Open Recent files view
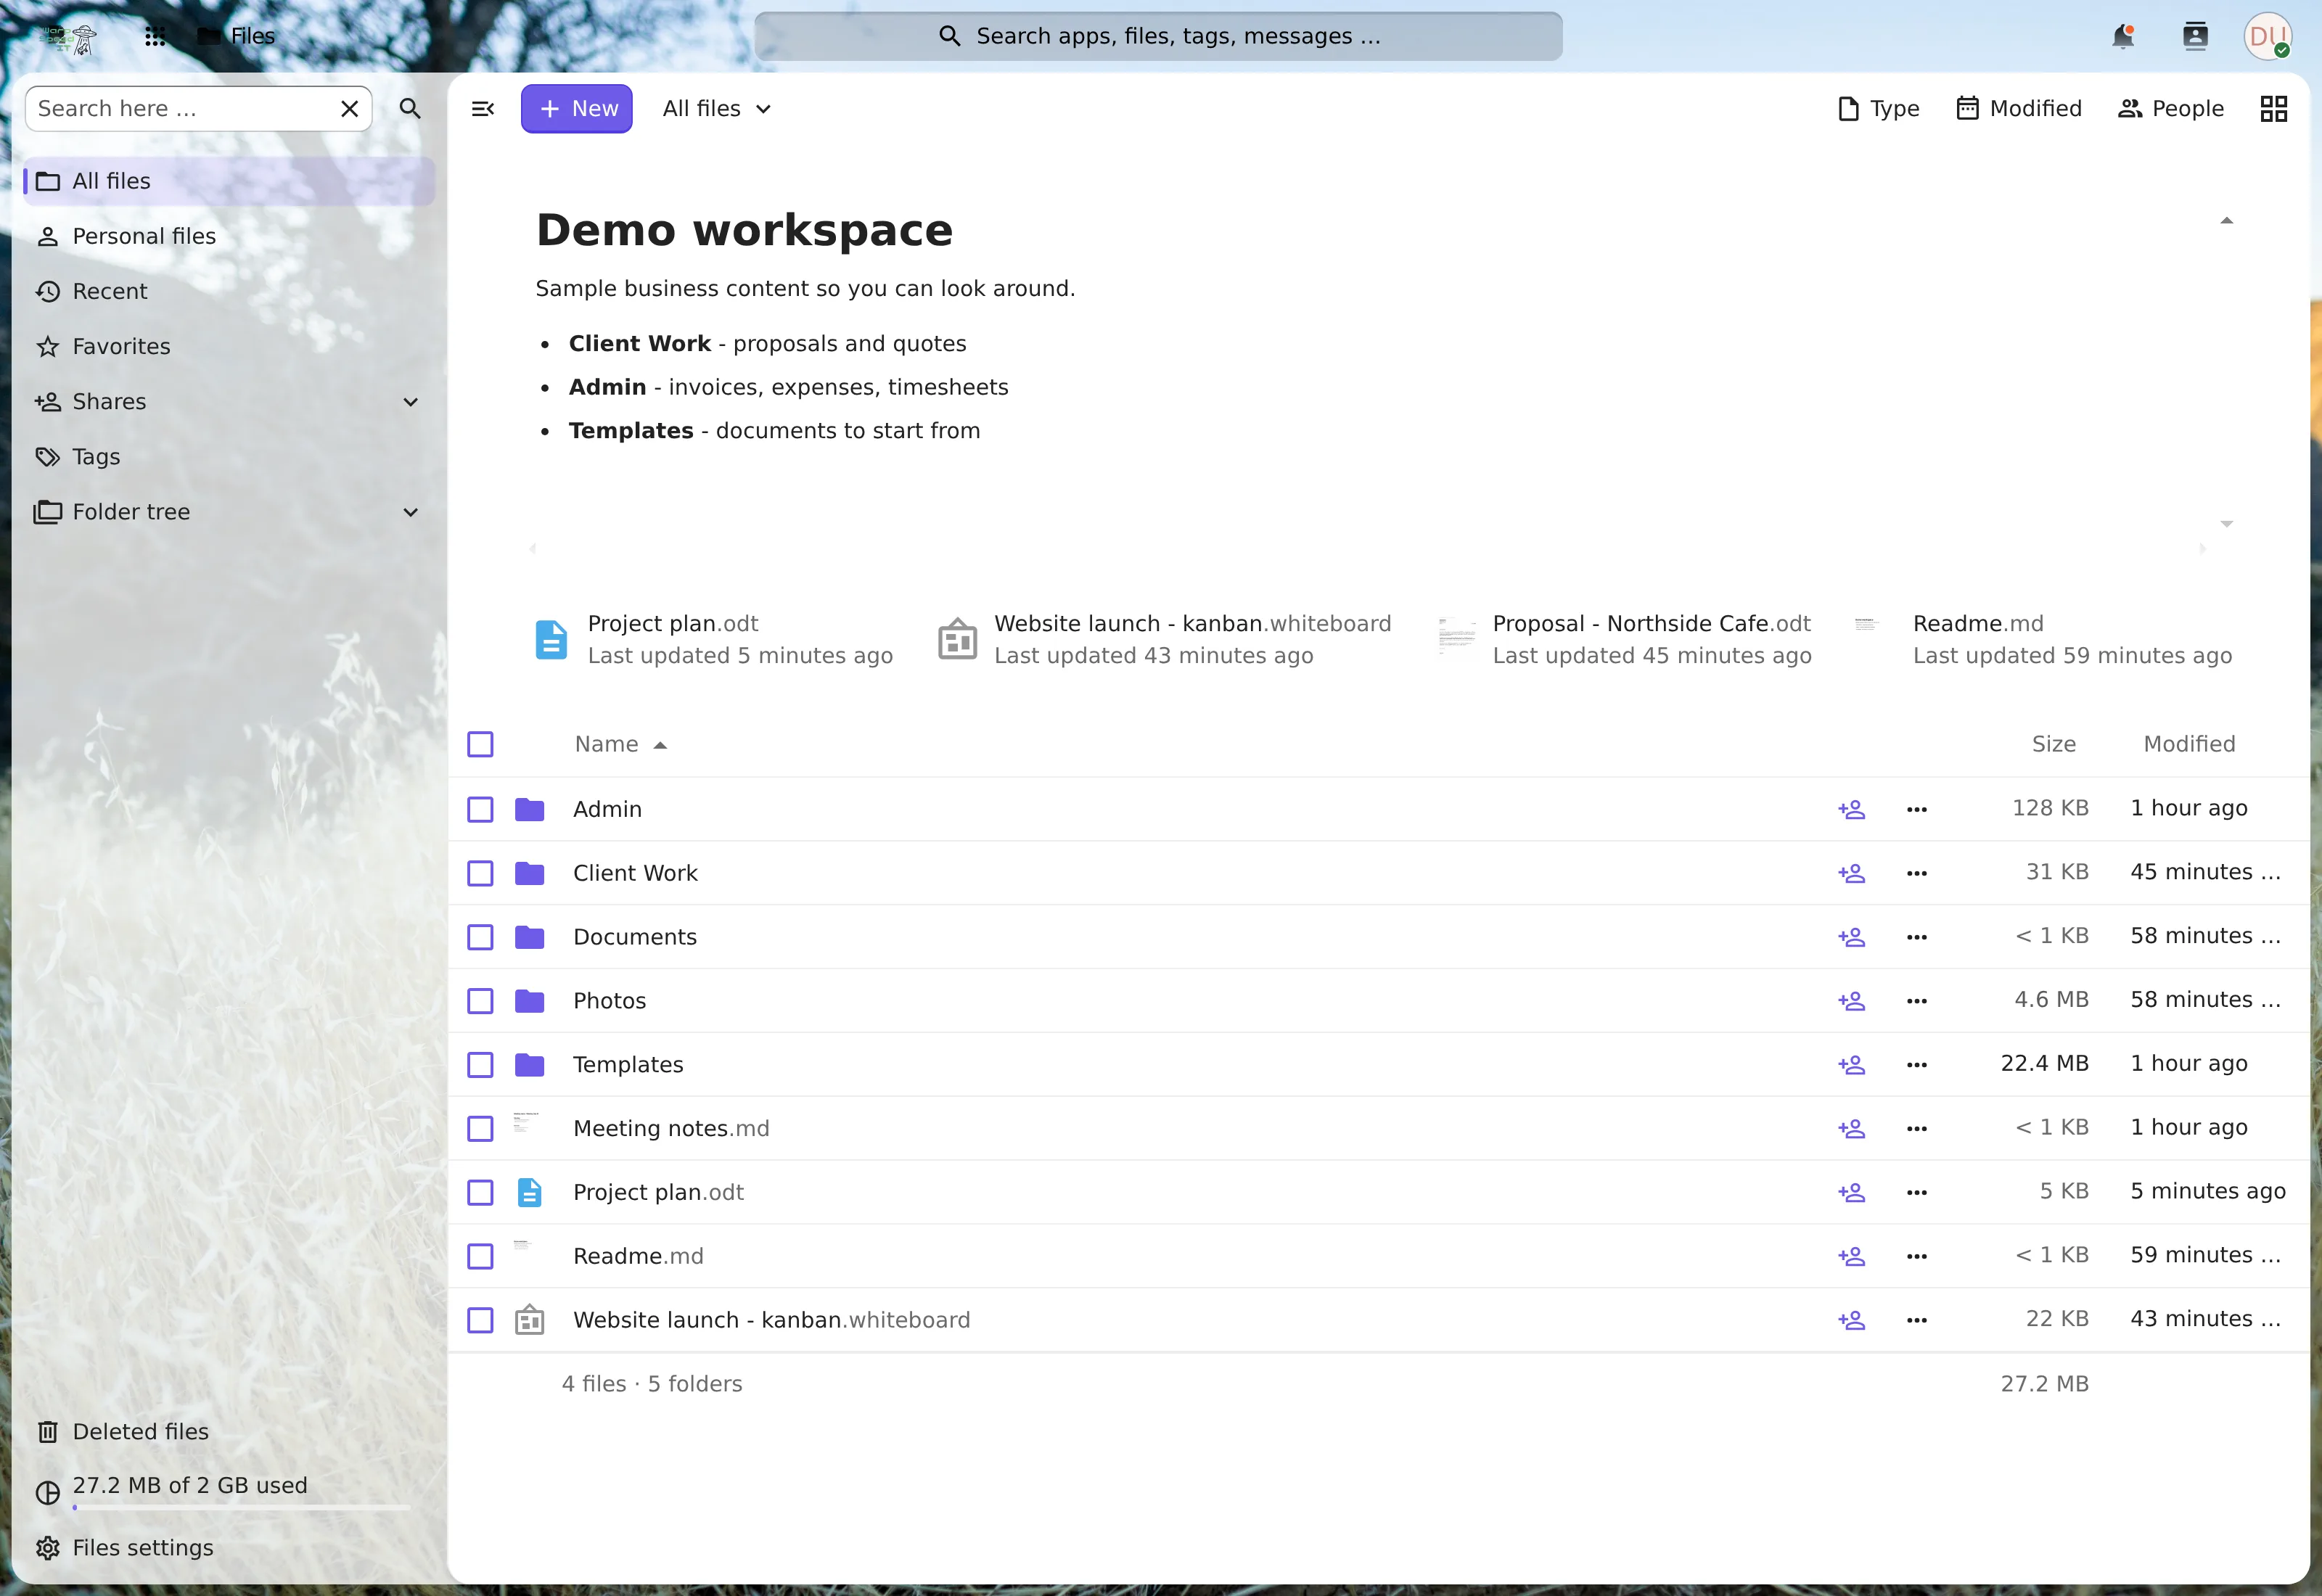Screen dimensions: 2322x1596 pos(229,291)
